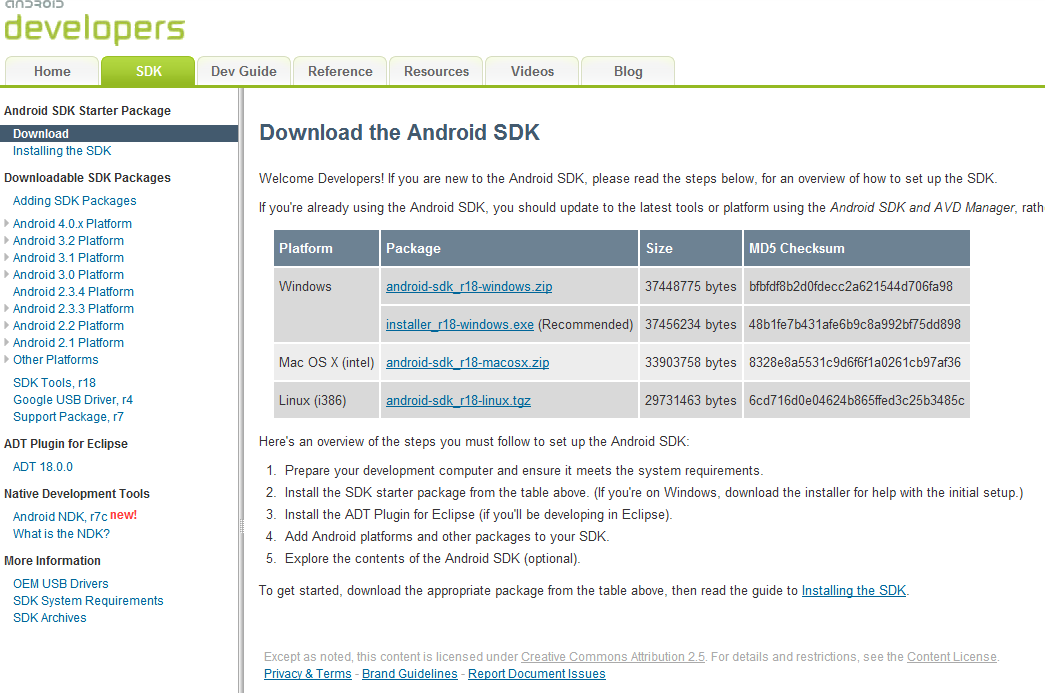This screenshot has width=1045, height=693.
Task: Go to the Videos tab
Action: pos(532,71)
